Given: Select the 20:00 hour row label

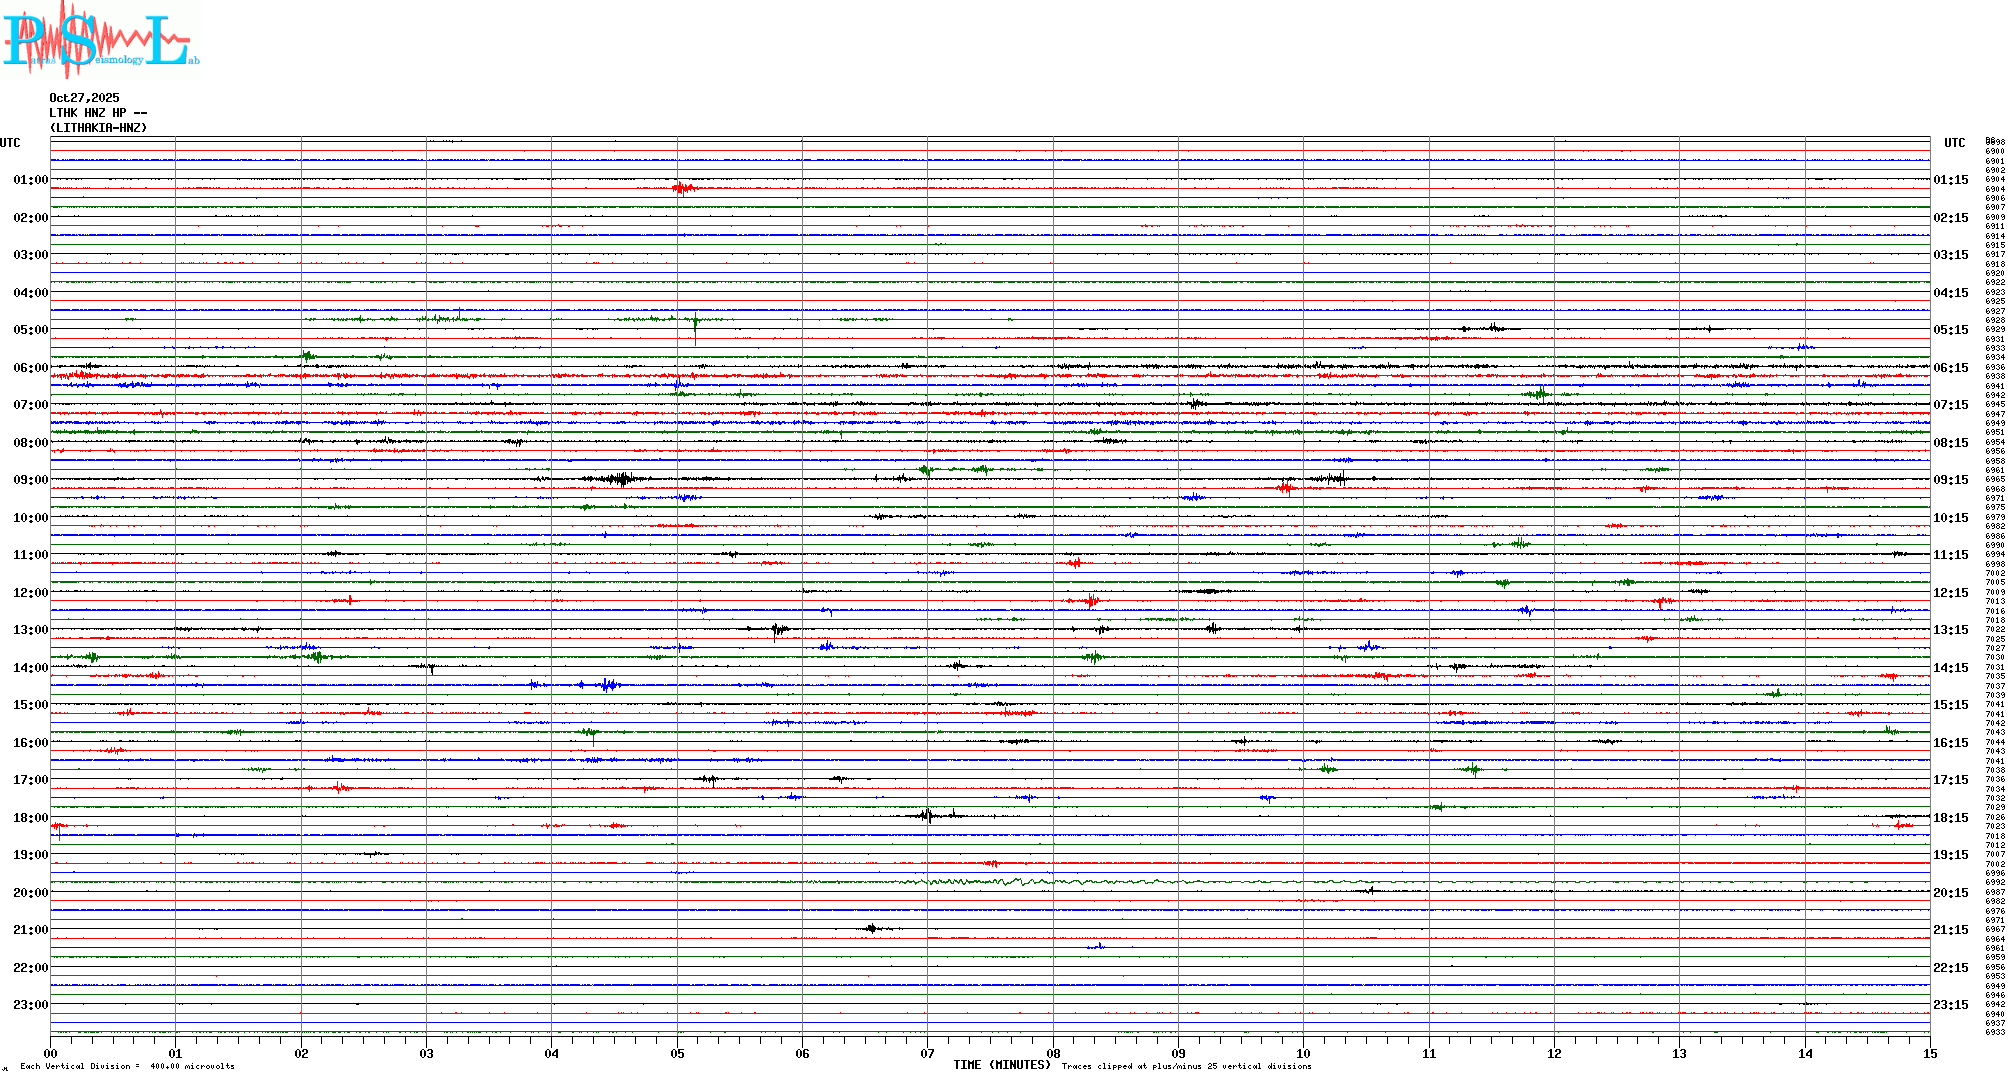Looking at the screenshot, I should tap(30, 893).
